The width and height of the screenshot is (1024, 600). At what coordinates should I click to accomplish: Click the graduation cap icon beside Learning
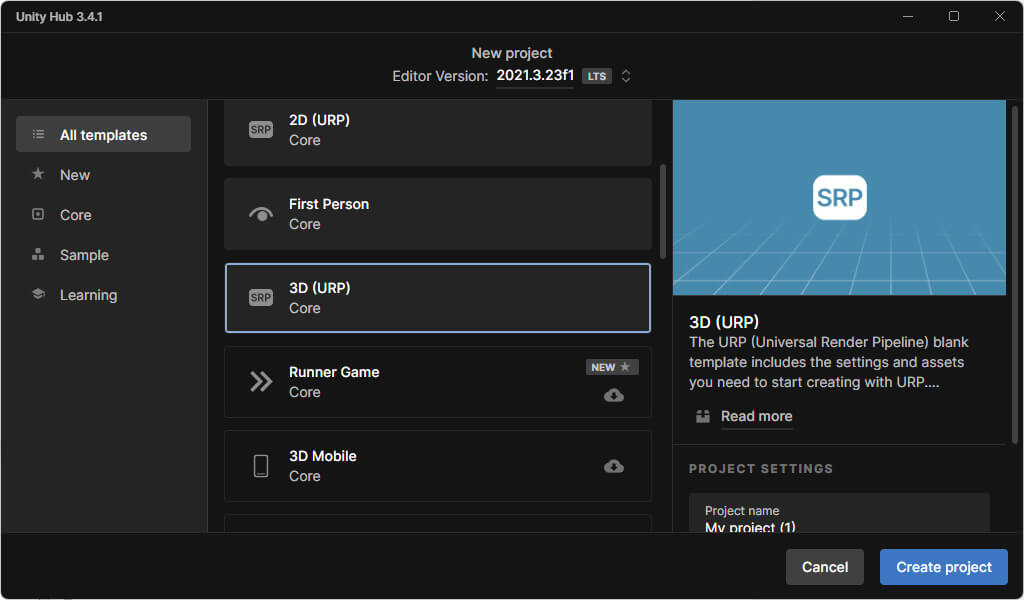[38, 294]
